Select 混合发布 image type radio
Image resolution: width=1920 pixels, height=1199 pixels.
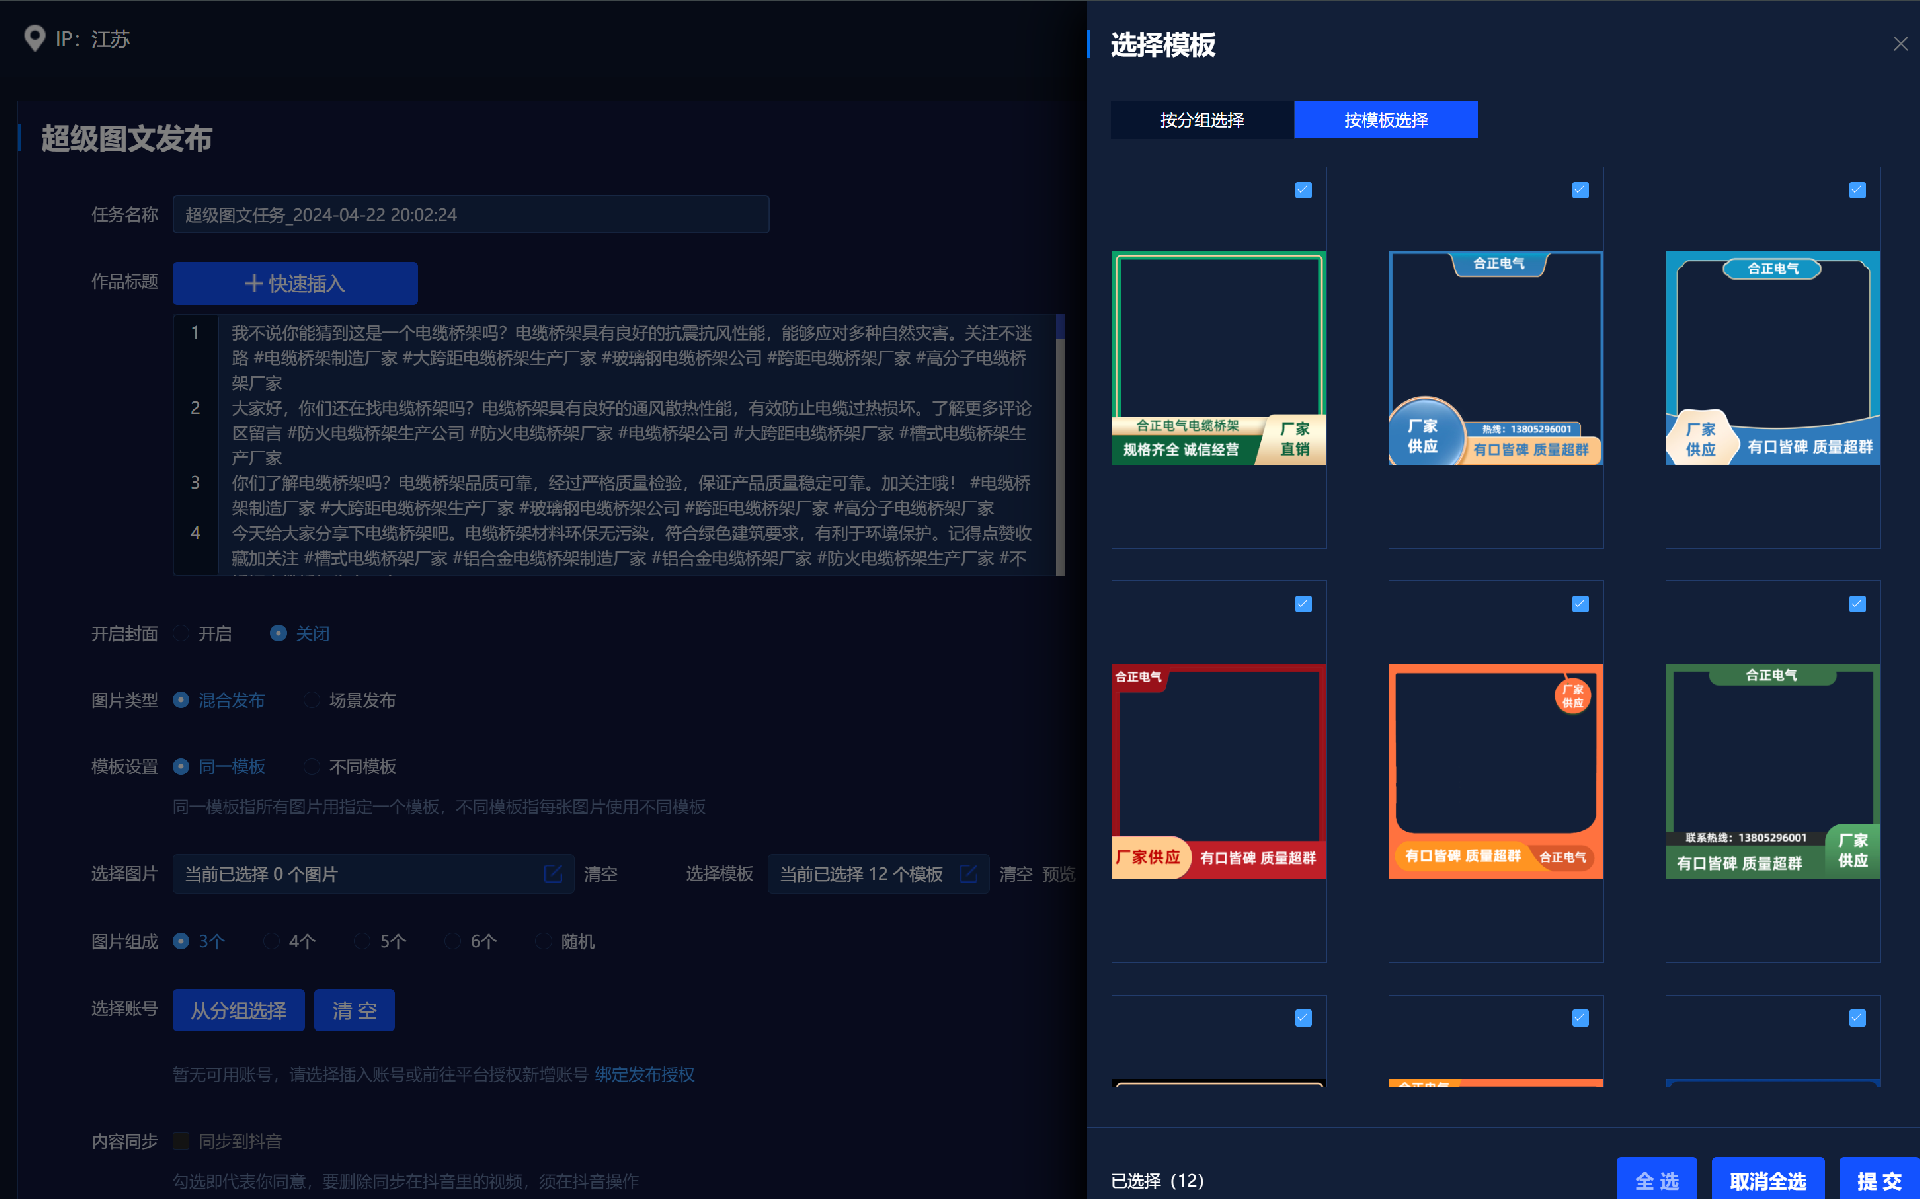(181, 700)
